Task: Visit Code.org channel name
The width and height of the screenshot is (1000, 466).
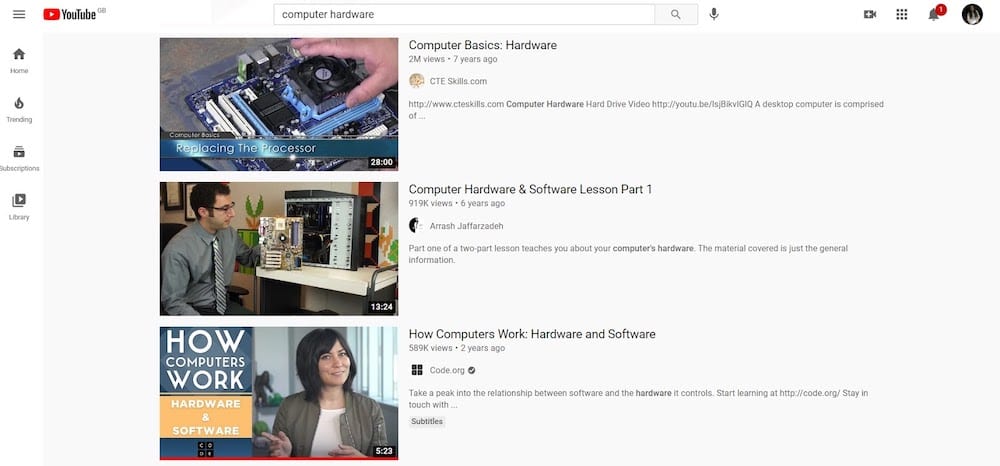Action: [x=447, y=370]
